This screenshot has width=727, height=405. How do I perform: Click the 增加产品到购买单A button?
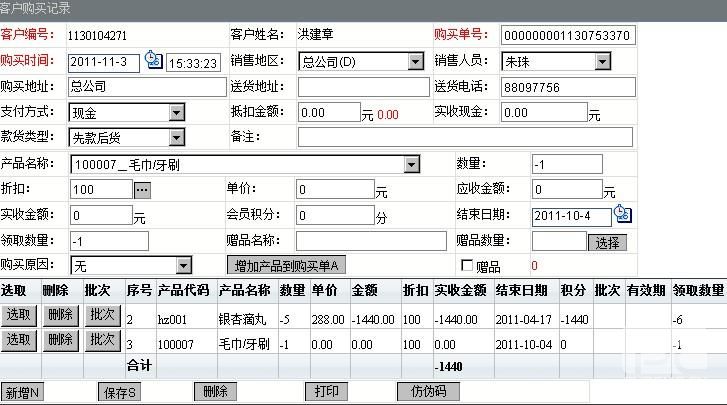[288, 265]
